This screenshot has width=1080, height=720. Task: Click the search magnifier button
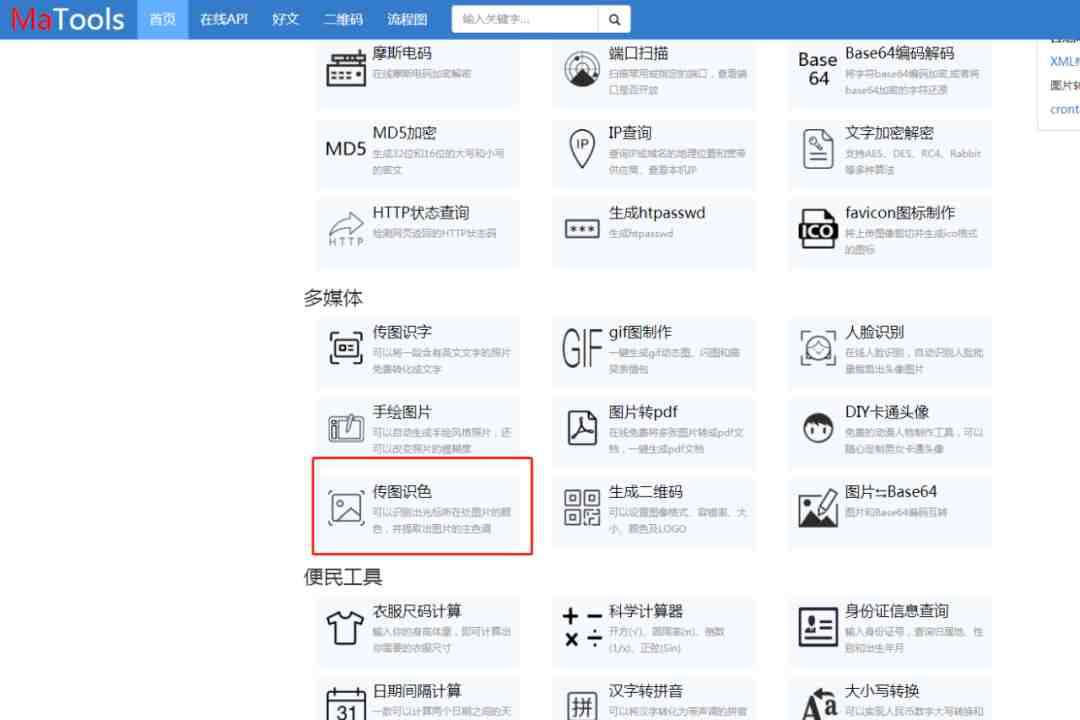[614, 19]
